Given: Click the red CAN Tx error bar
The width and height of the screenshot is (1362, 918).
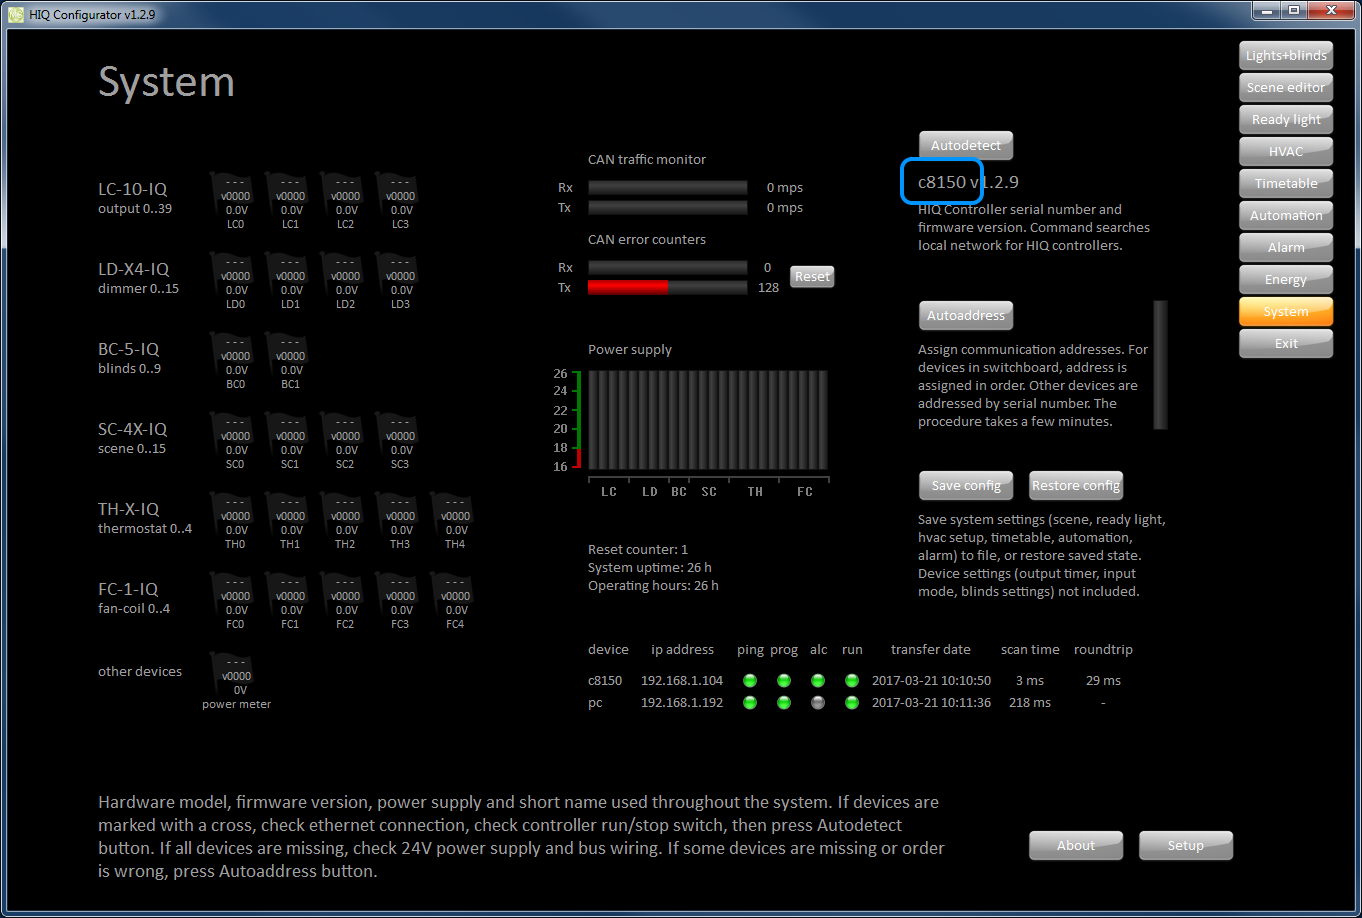Looking at the screenshot, I should tap(627, 288).
